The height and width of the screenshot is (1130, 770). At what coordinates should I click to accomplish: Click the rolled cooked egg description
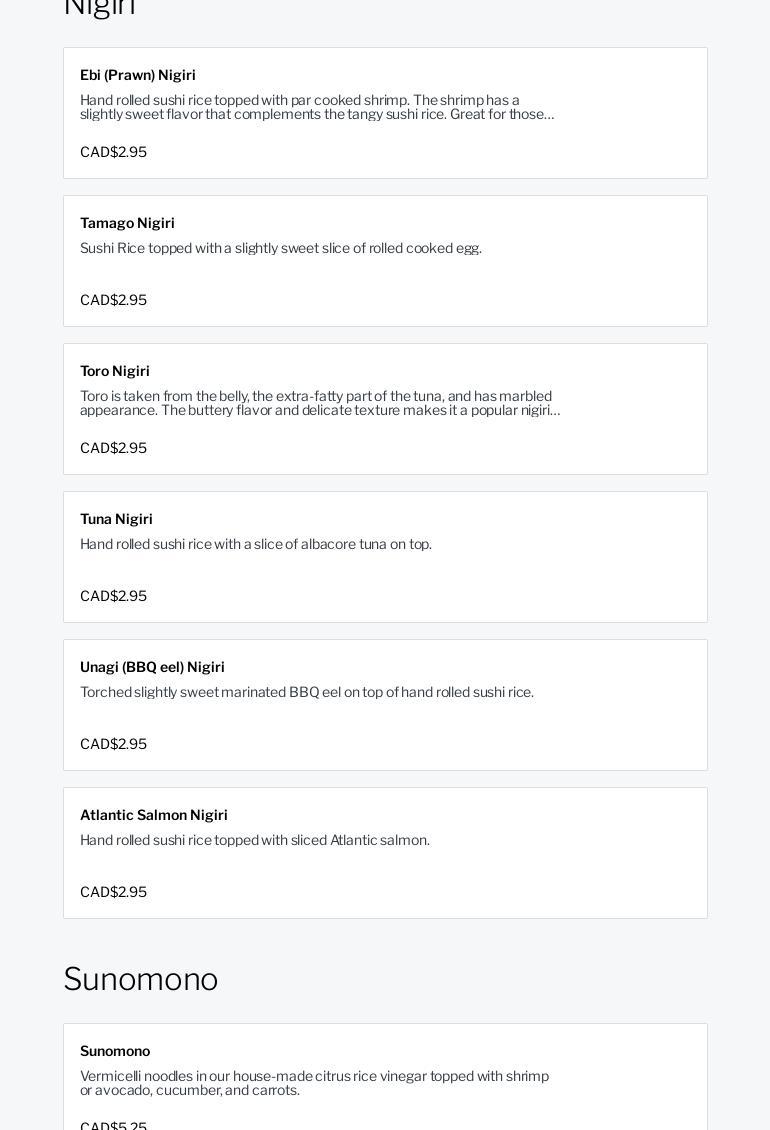281,248
